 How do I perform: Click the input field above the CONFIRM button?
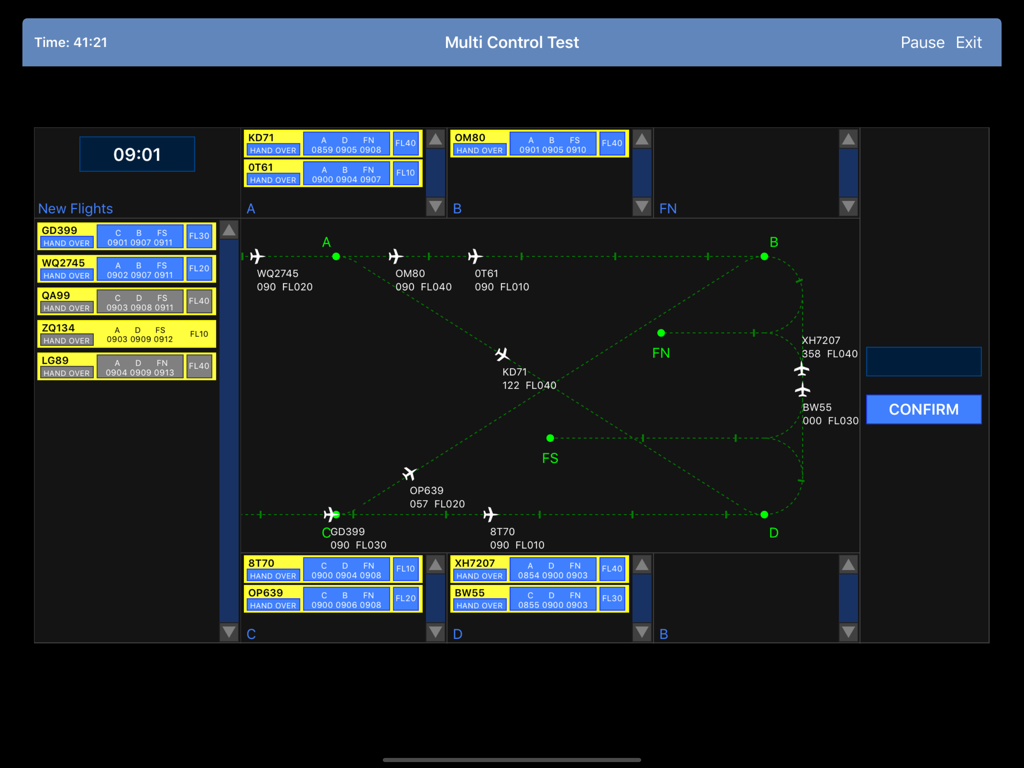[923, 362]
